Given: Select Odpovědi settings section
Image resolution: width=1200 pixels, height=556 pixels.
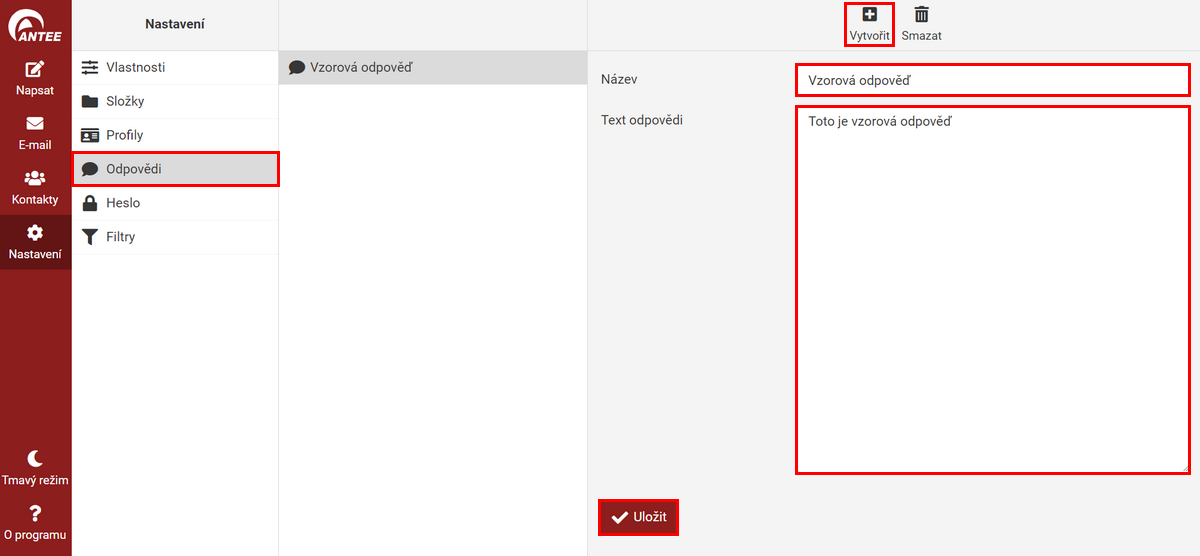Looking at the screenshot, I should (133, 169).
